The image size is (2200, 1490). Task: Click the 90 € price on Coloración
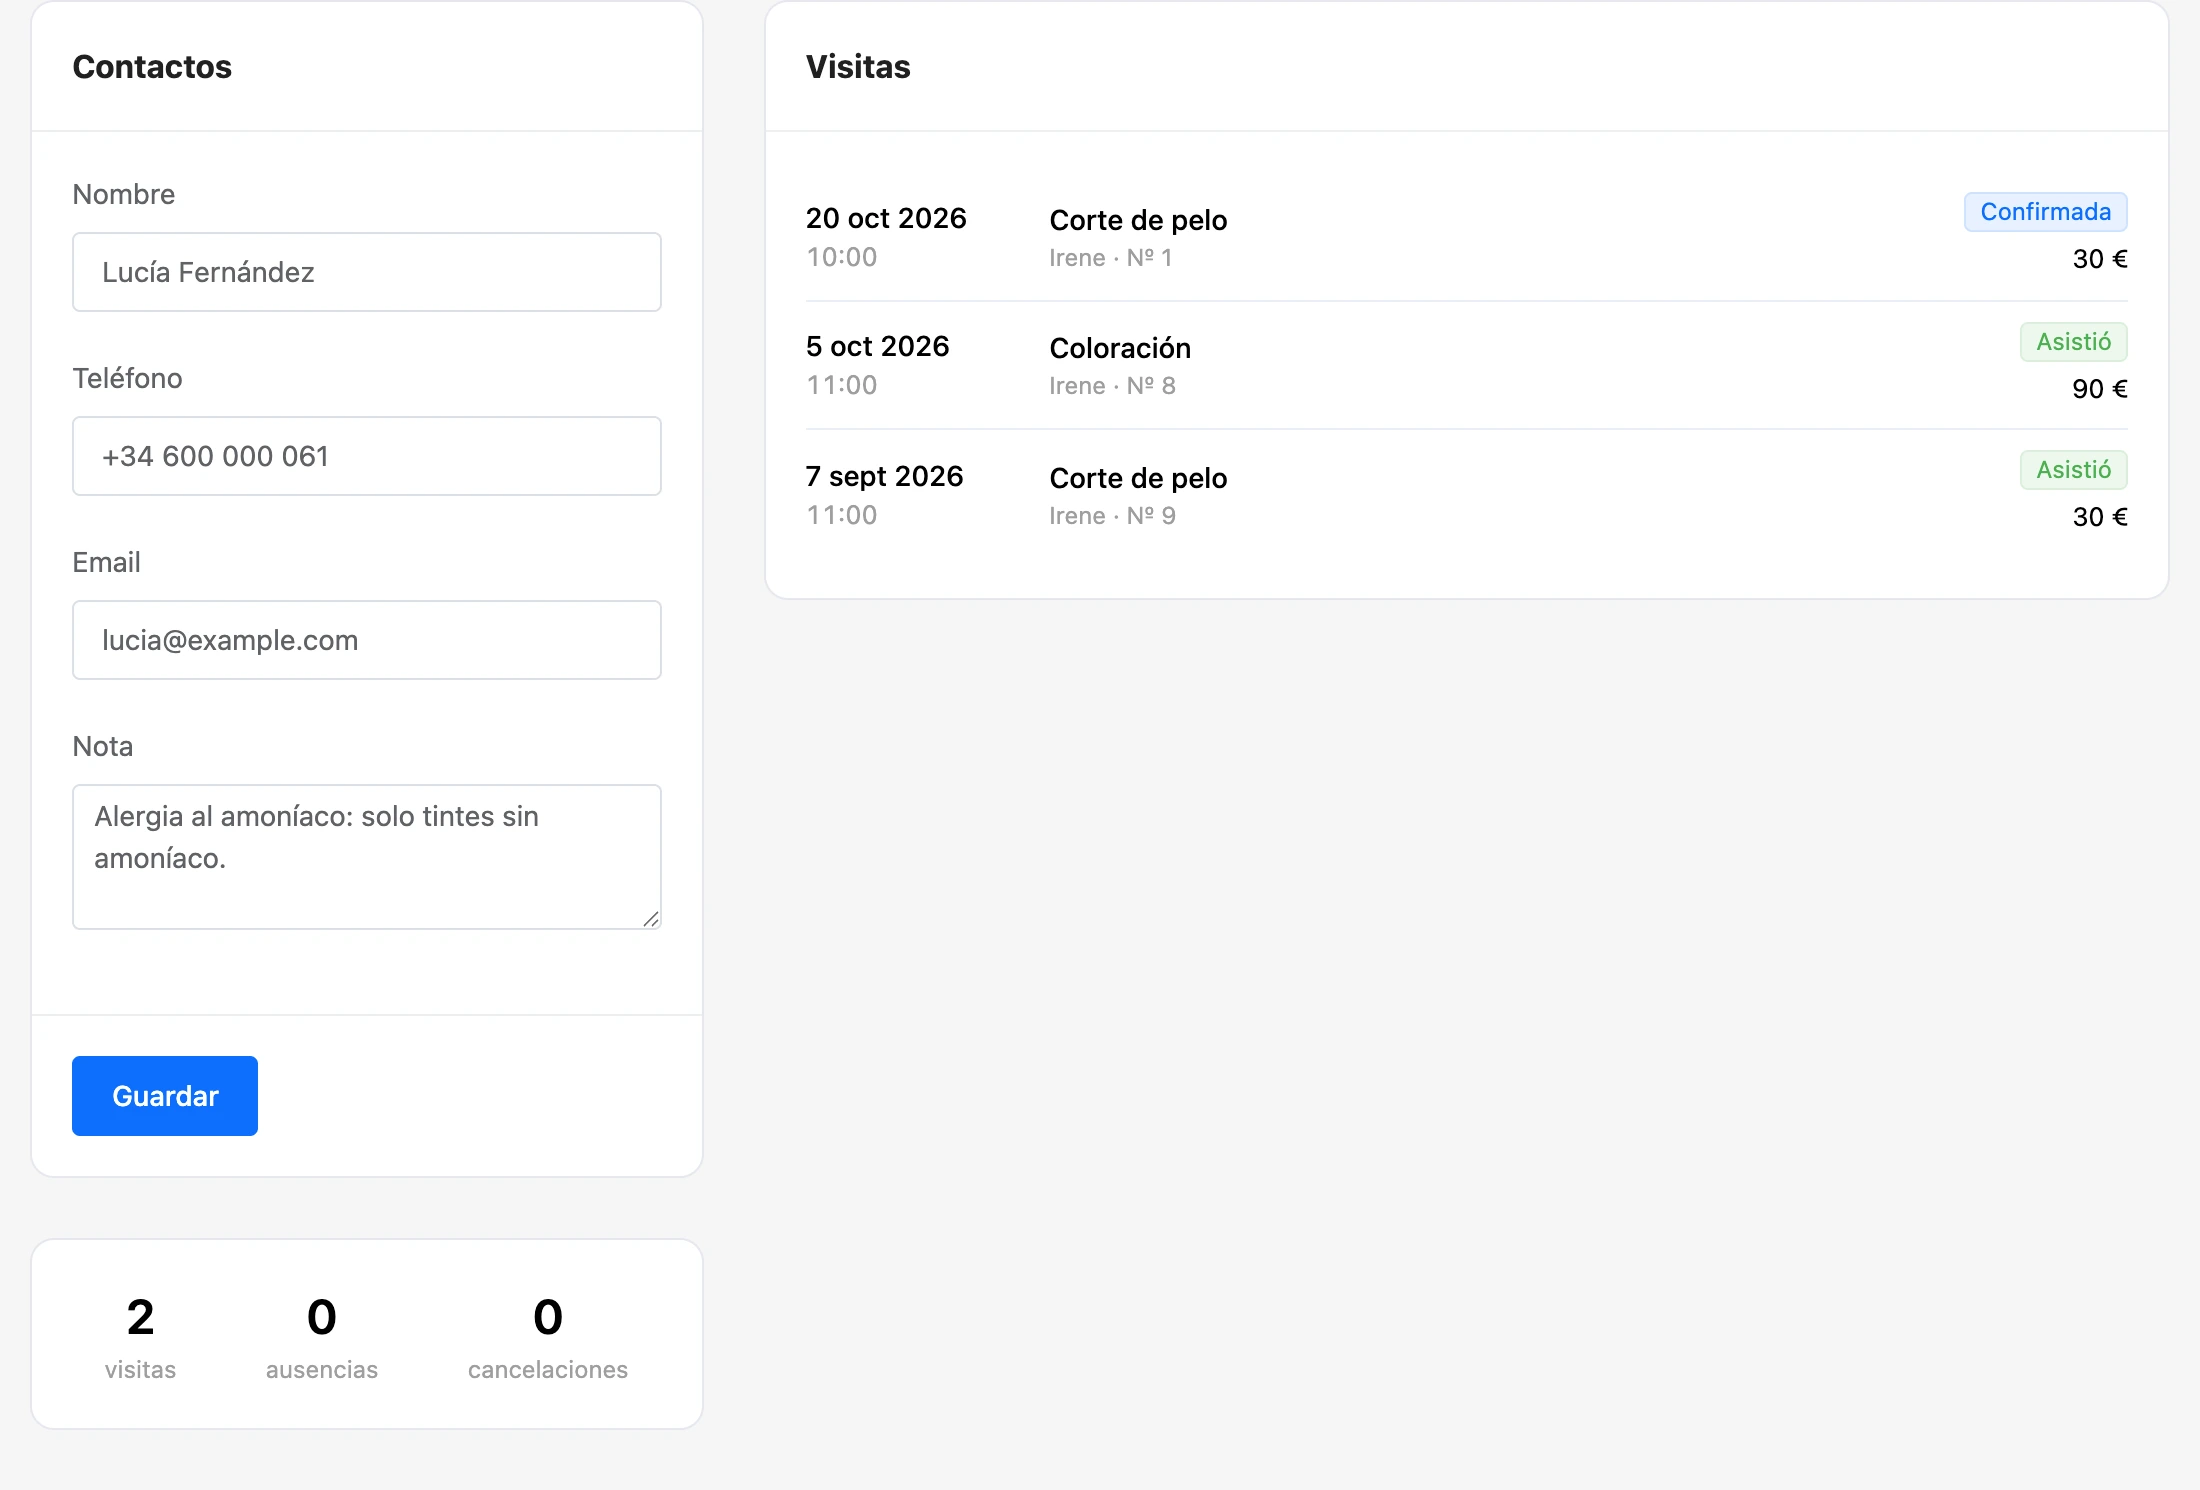2099,389
